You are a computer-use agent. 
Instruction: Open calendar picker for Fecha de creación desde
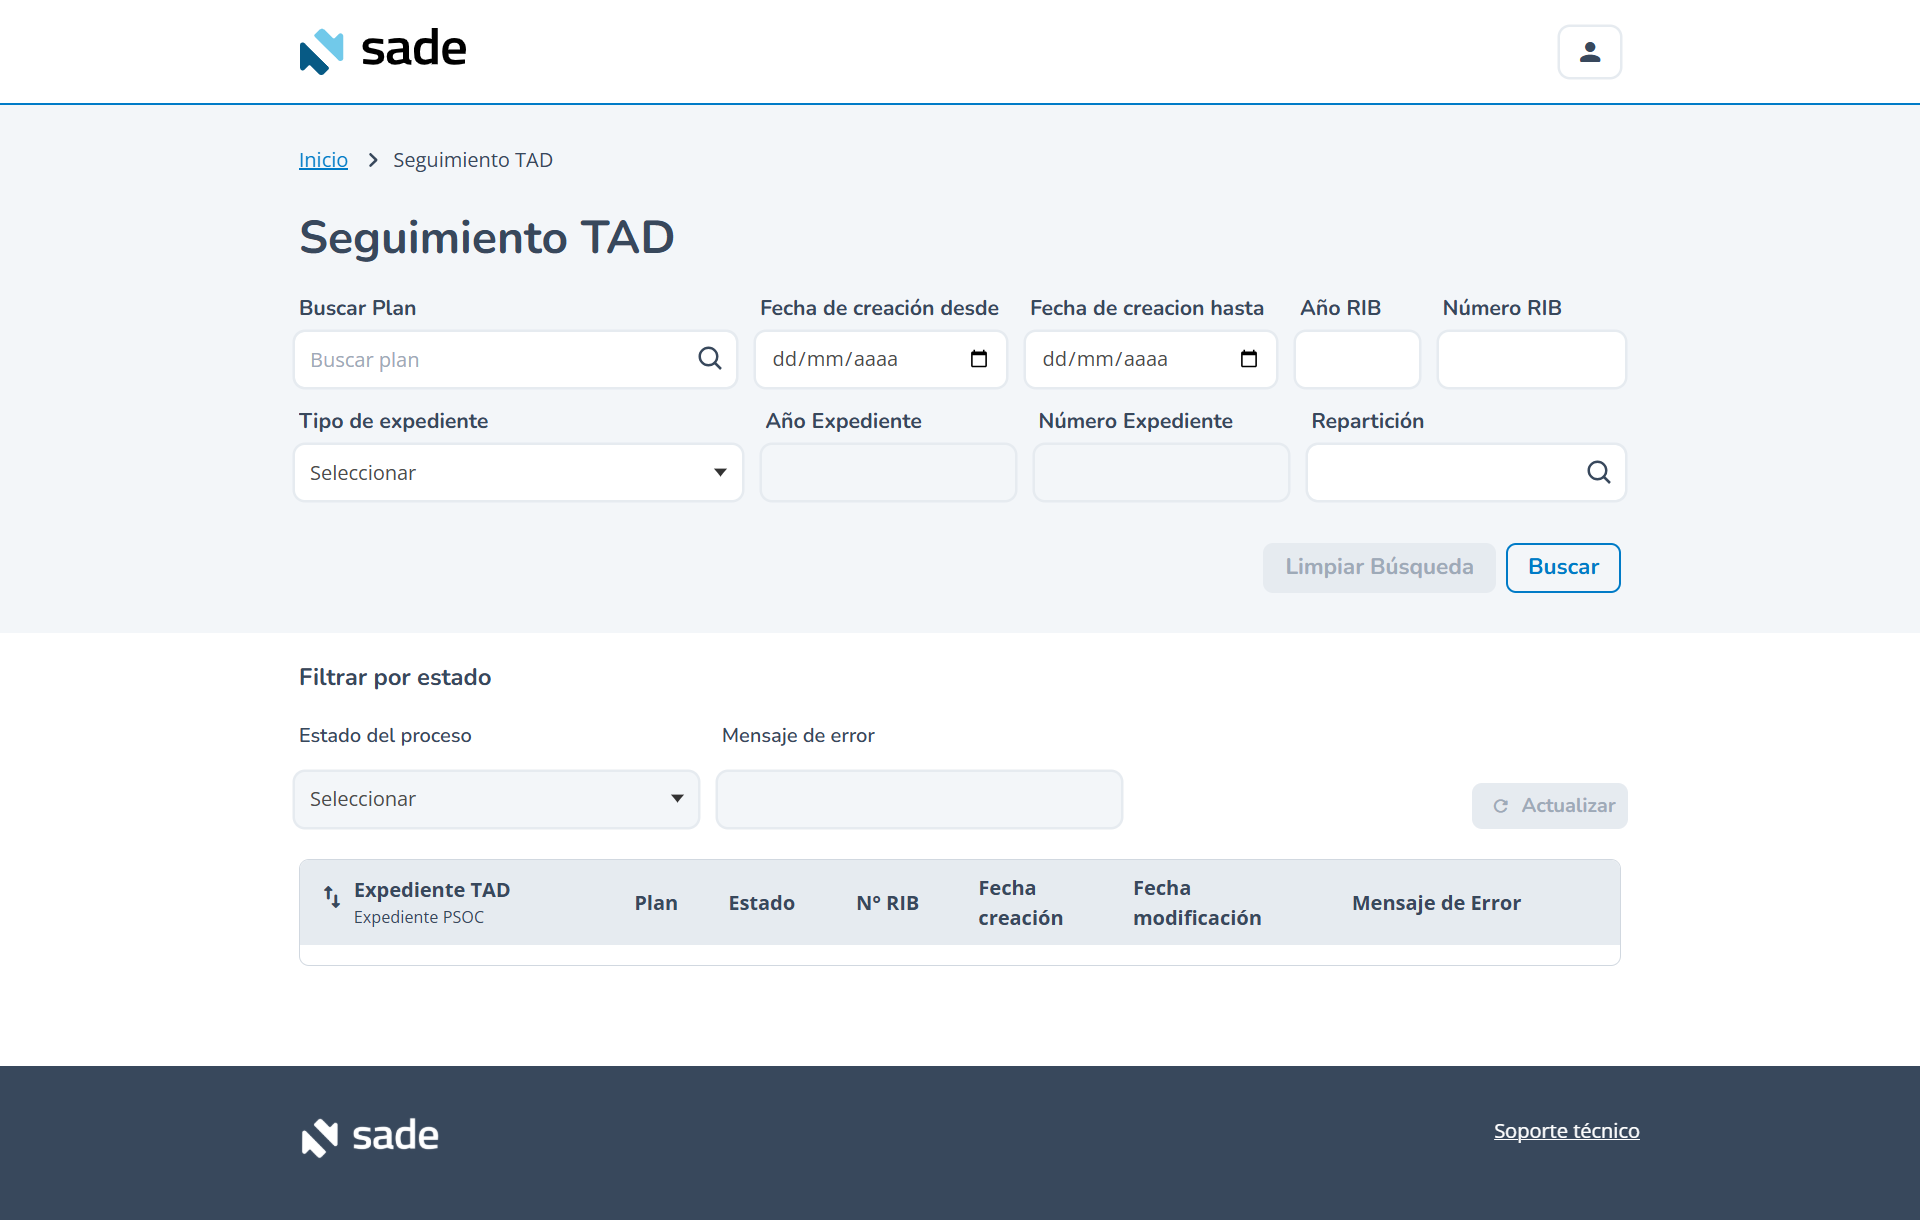point(979,359)
